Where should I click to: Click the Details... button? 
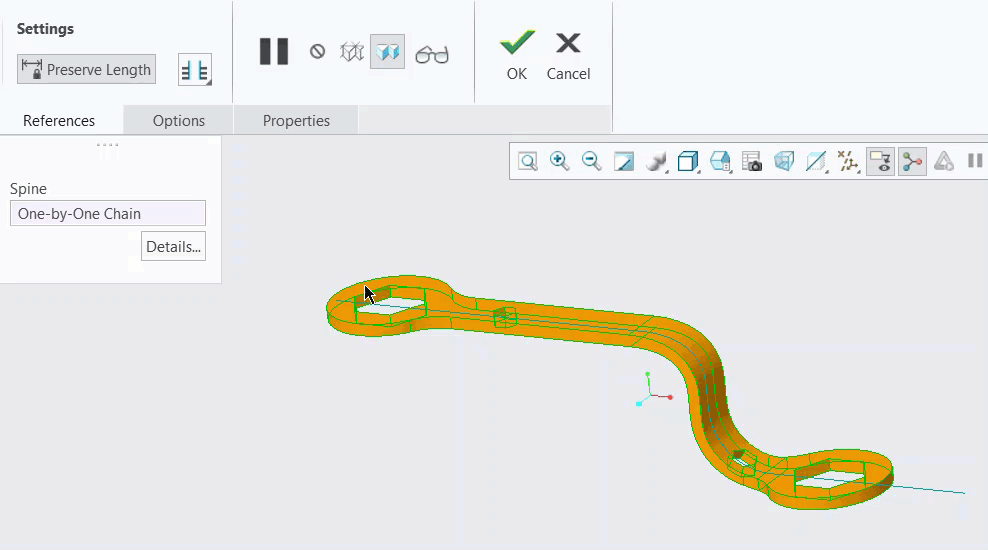point(173,246)
